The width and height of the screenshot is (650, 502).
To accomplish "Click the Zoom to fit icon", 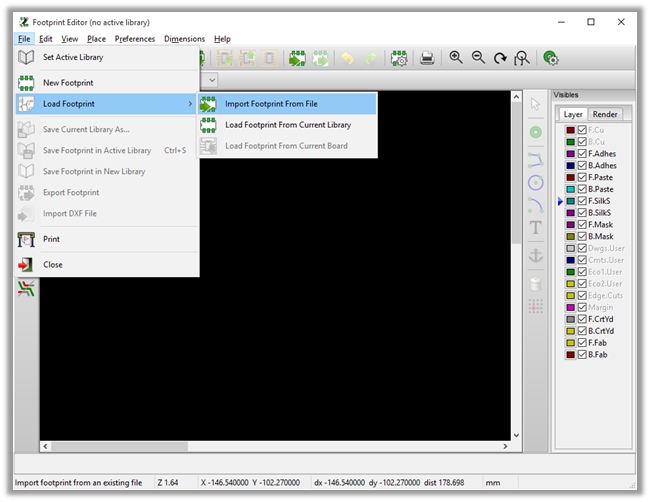I will point(522,58).
